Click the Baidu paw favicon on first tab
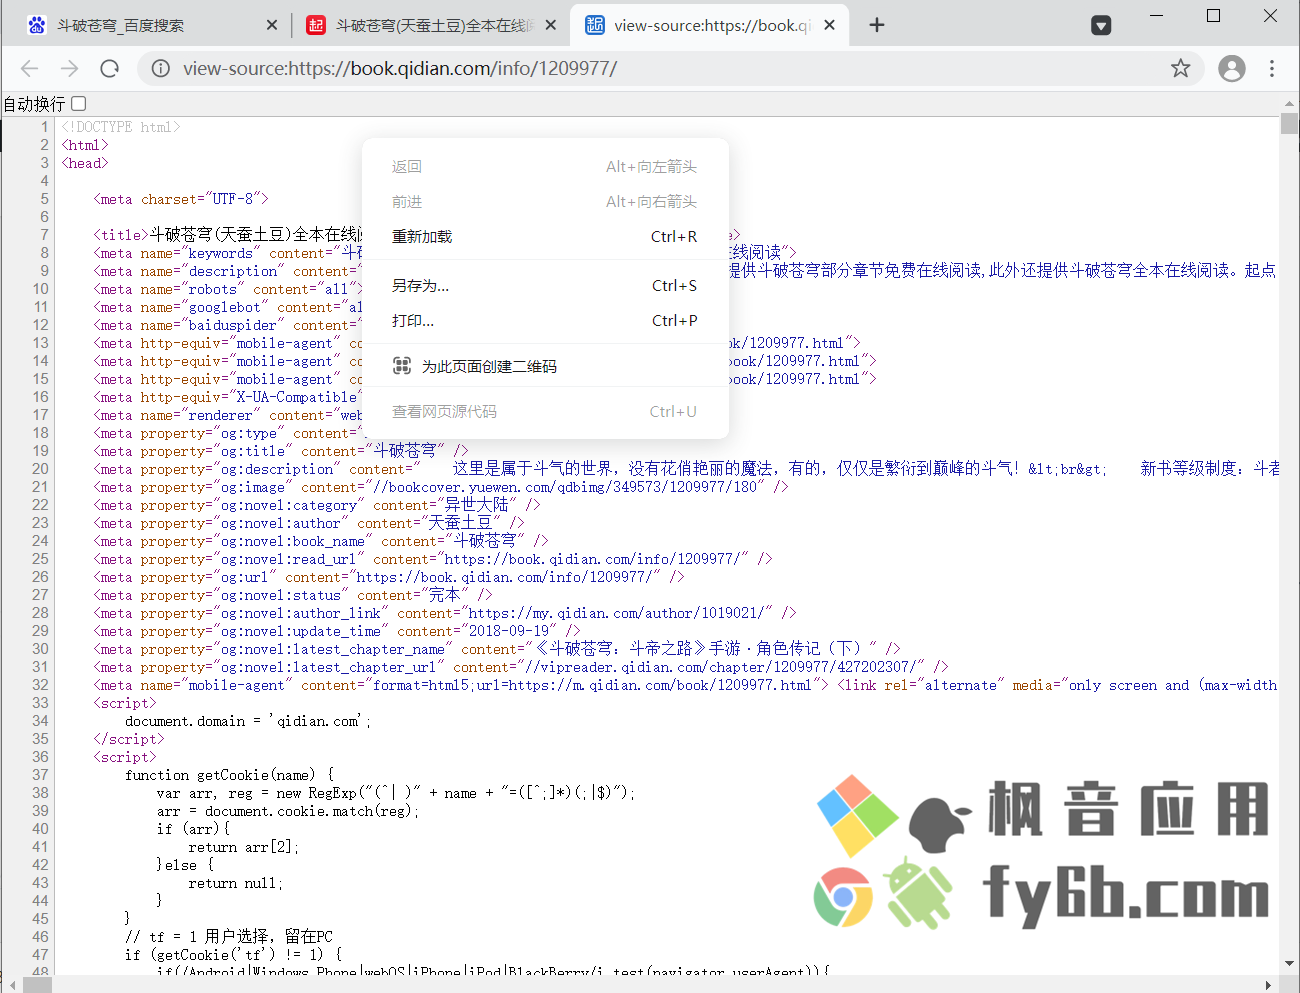Viewport: 1300px width, 993px height. 37,25
